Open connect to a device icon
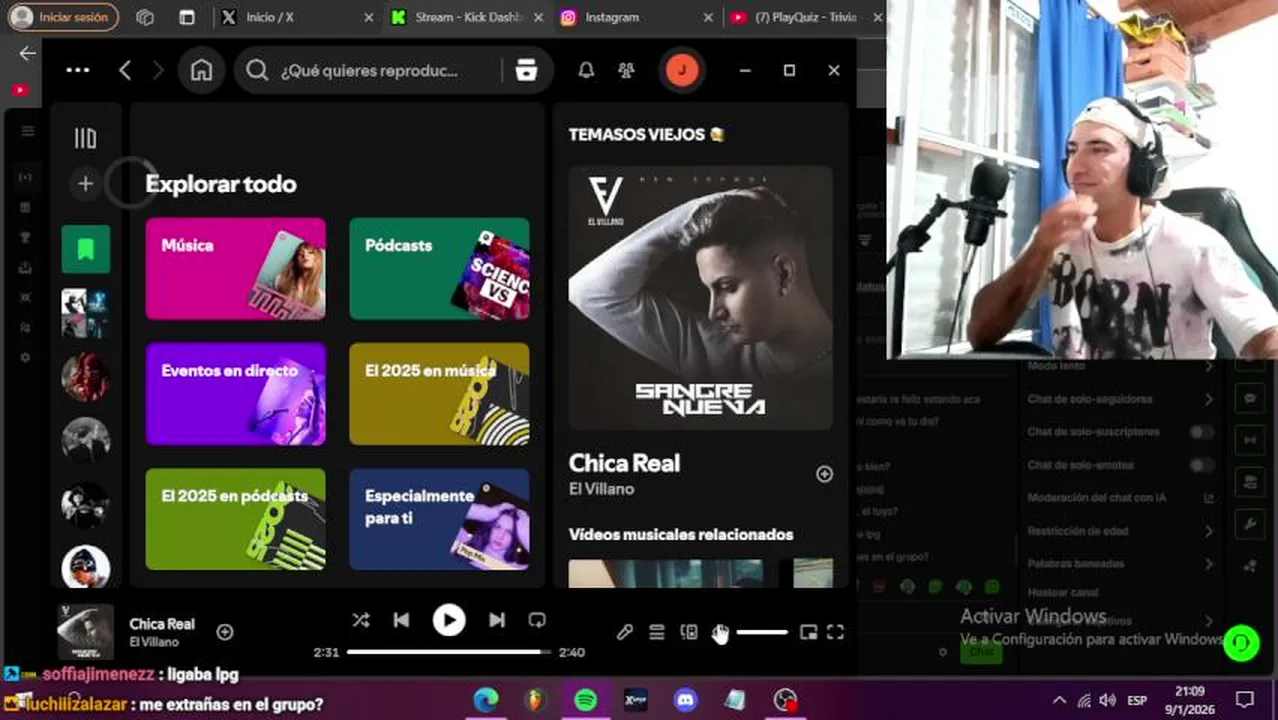 point(689,632)
